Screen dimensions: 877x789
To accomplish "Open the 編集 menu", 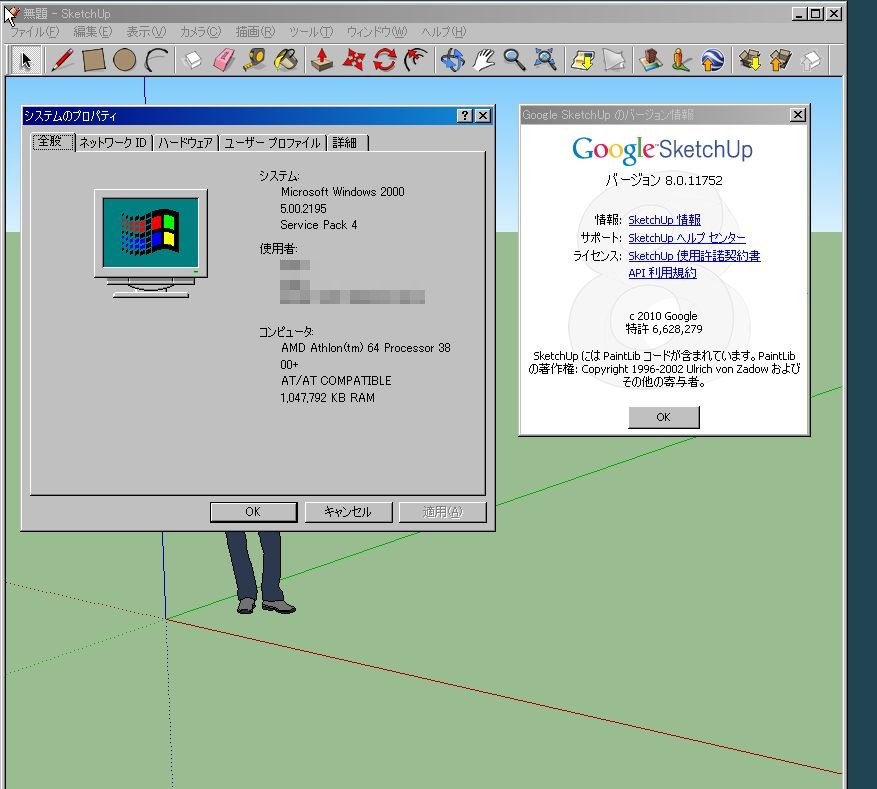I will tap(93, 32).
